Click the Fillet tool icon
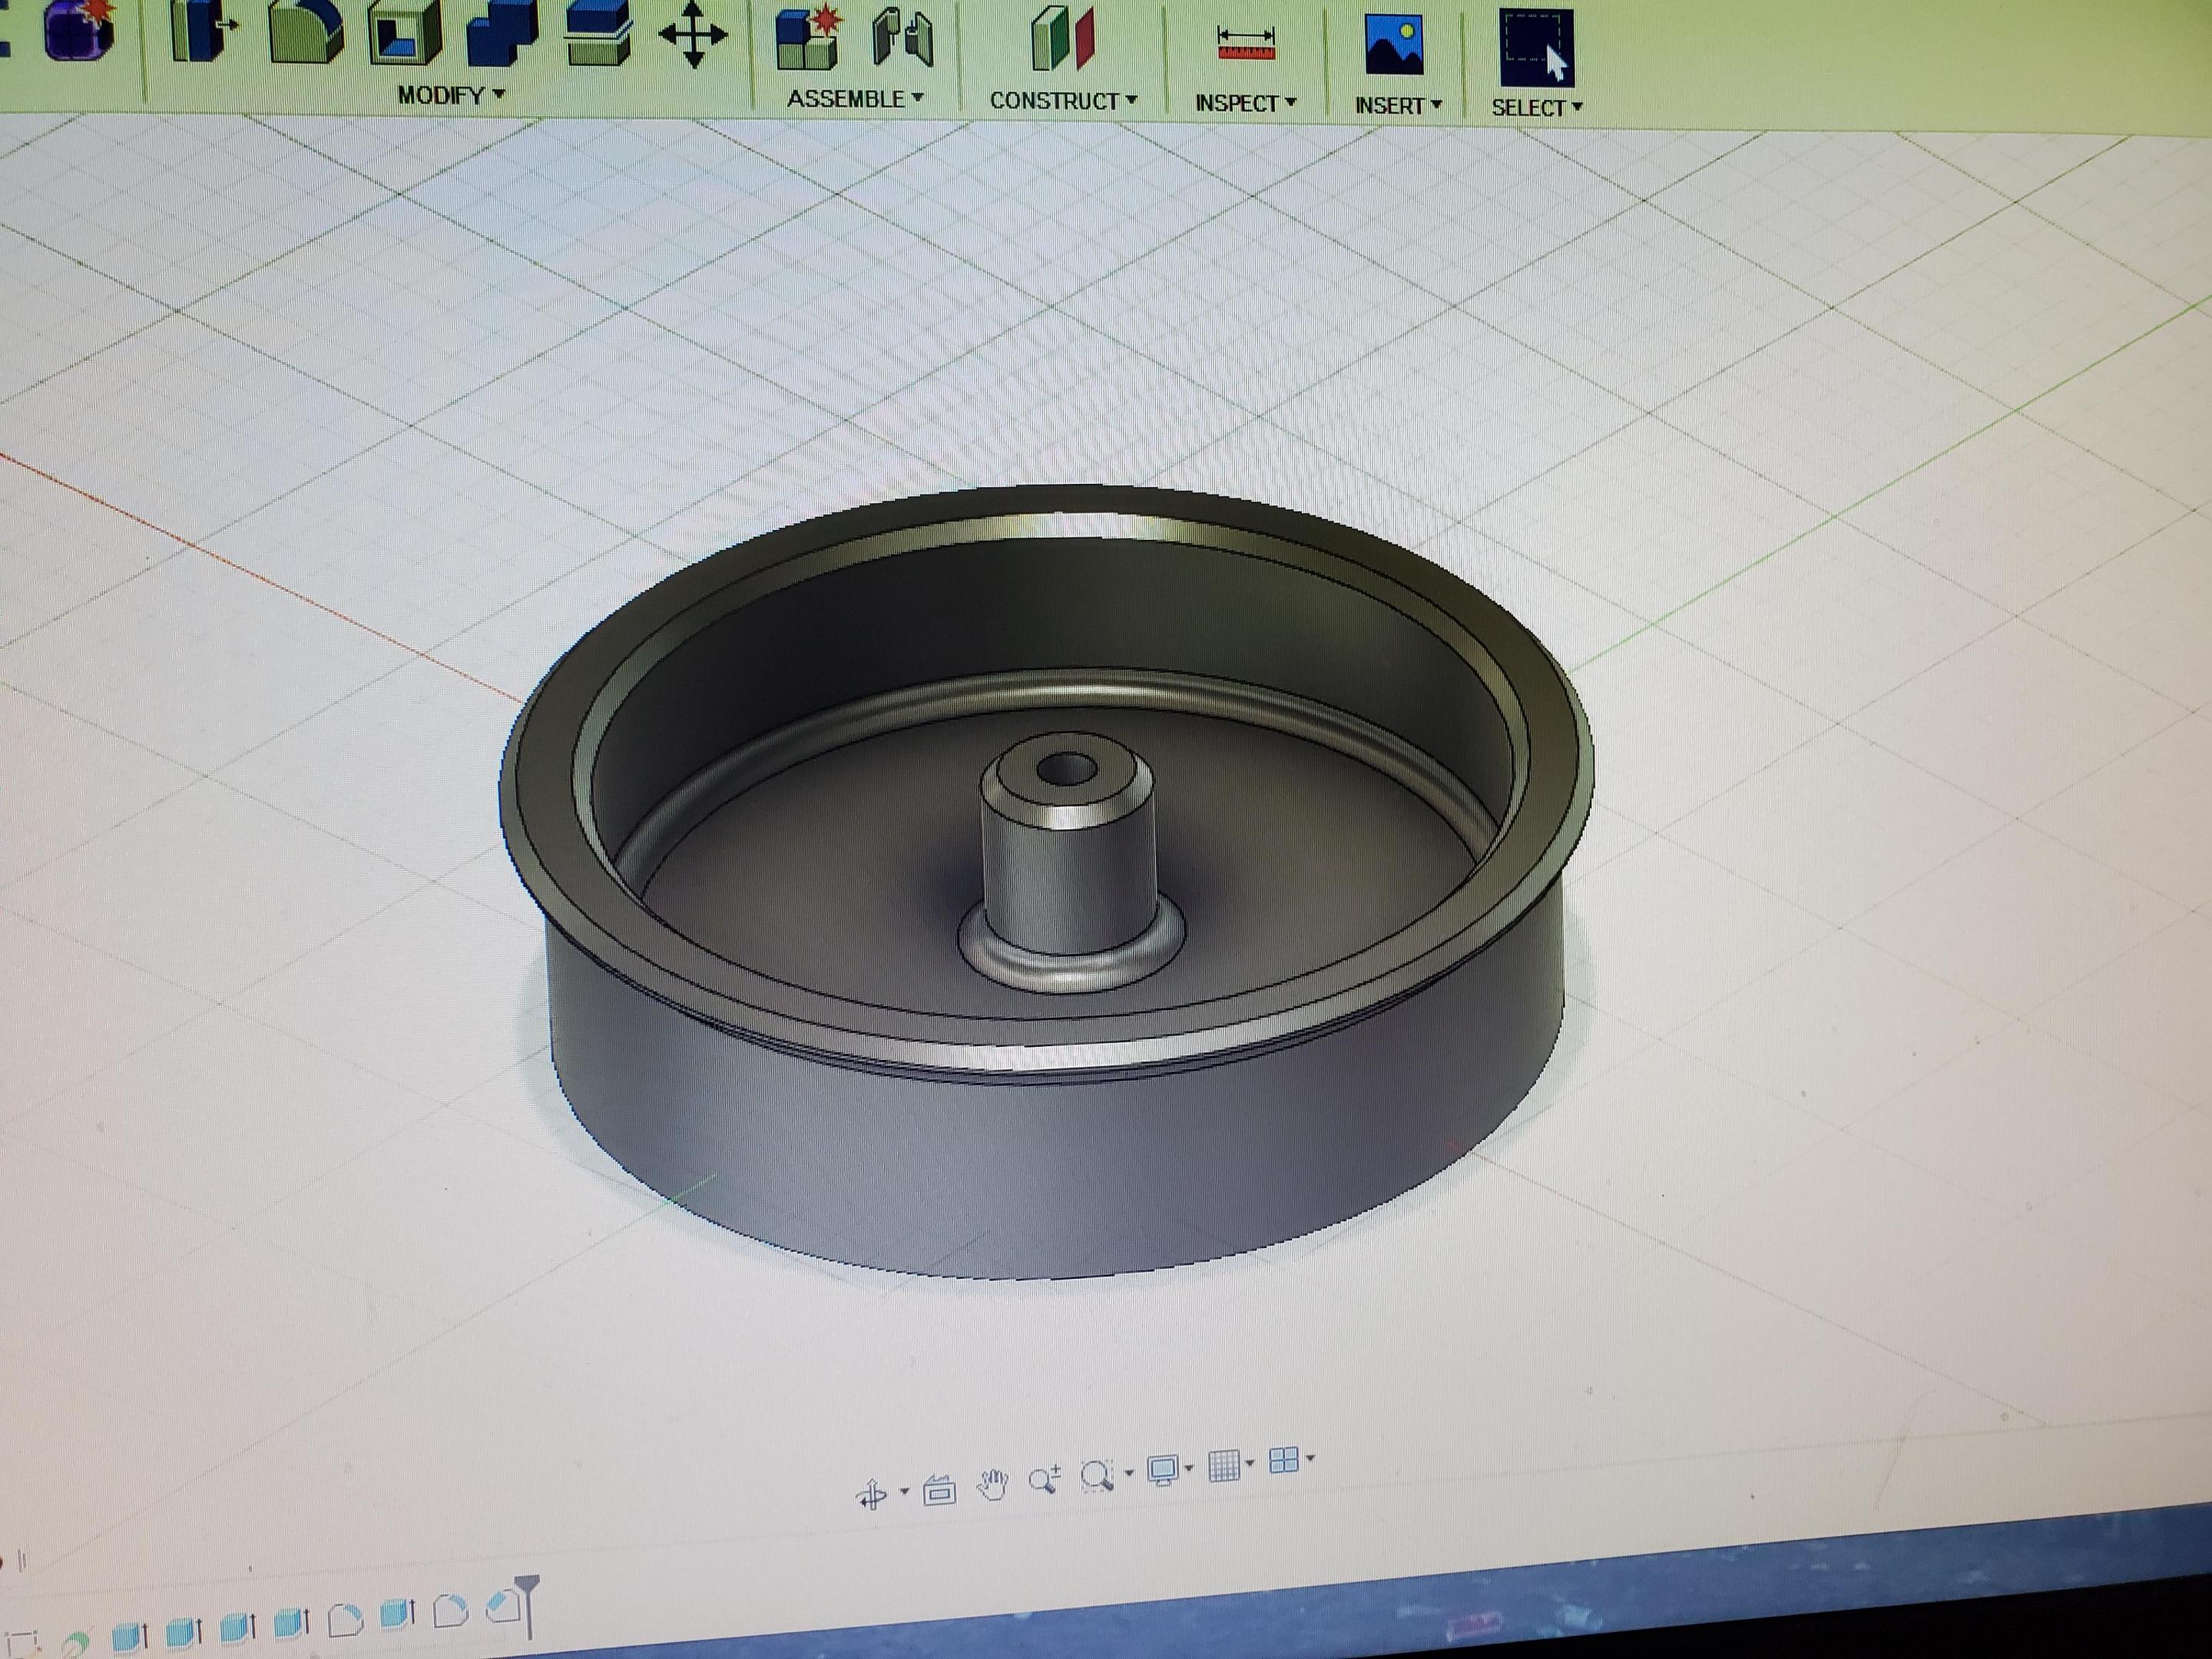Screen dimensions: 2212x1659 coord(305,32)
